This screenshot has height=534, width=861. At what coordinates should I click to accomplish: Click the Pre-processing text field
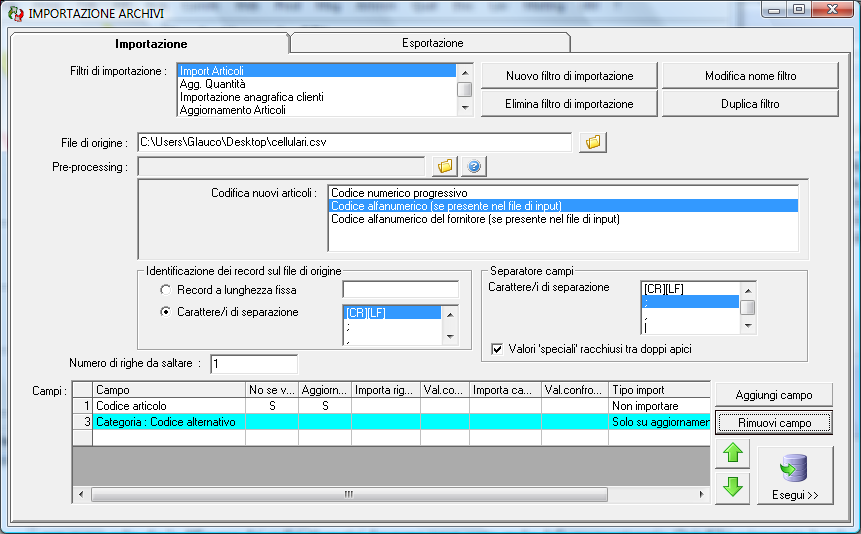coord(281,166)
